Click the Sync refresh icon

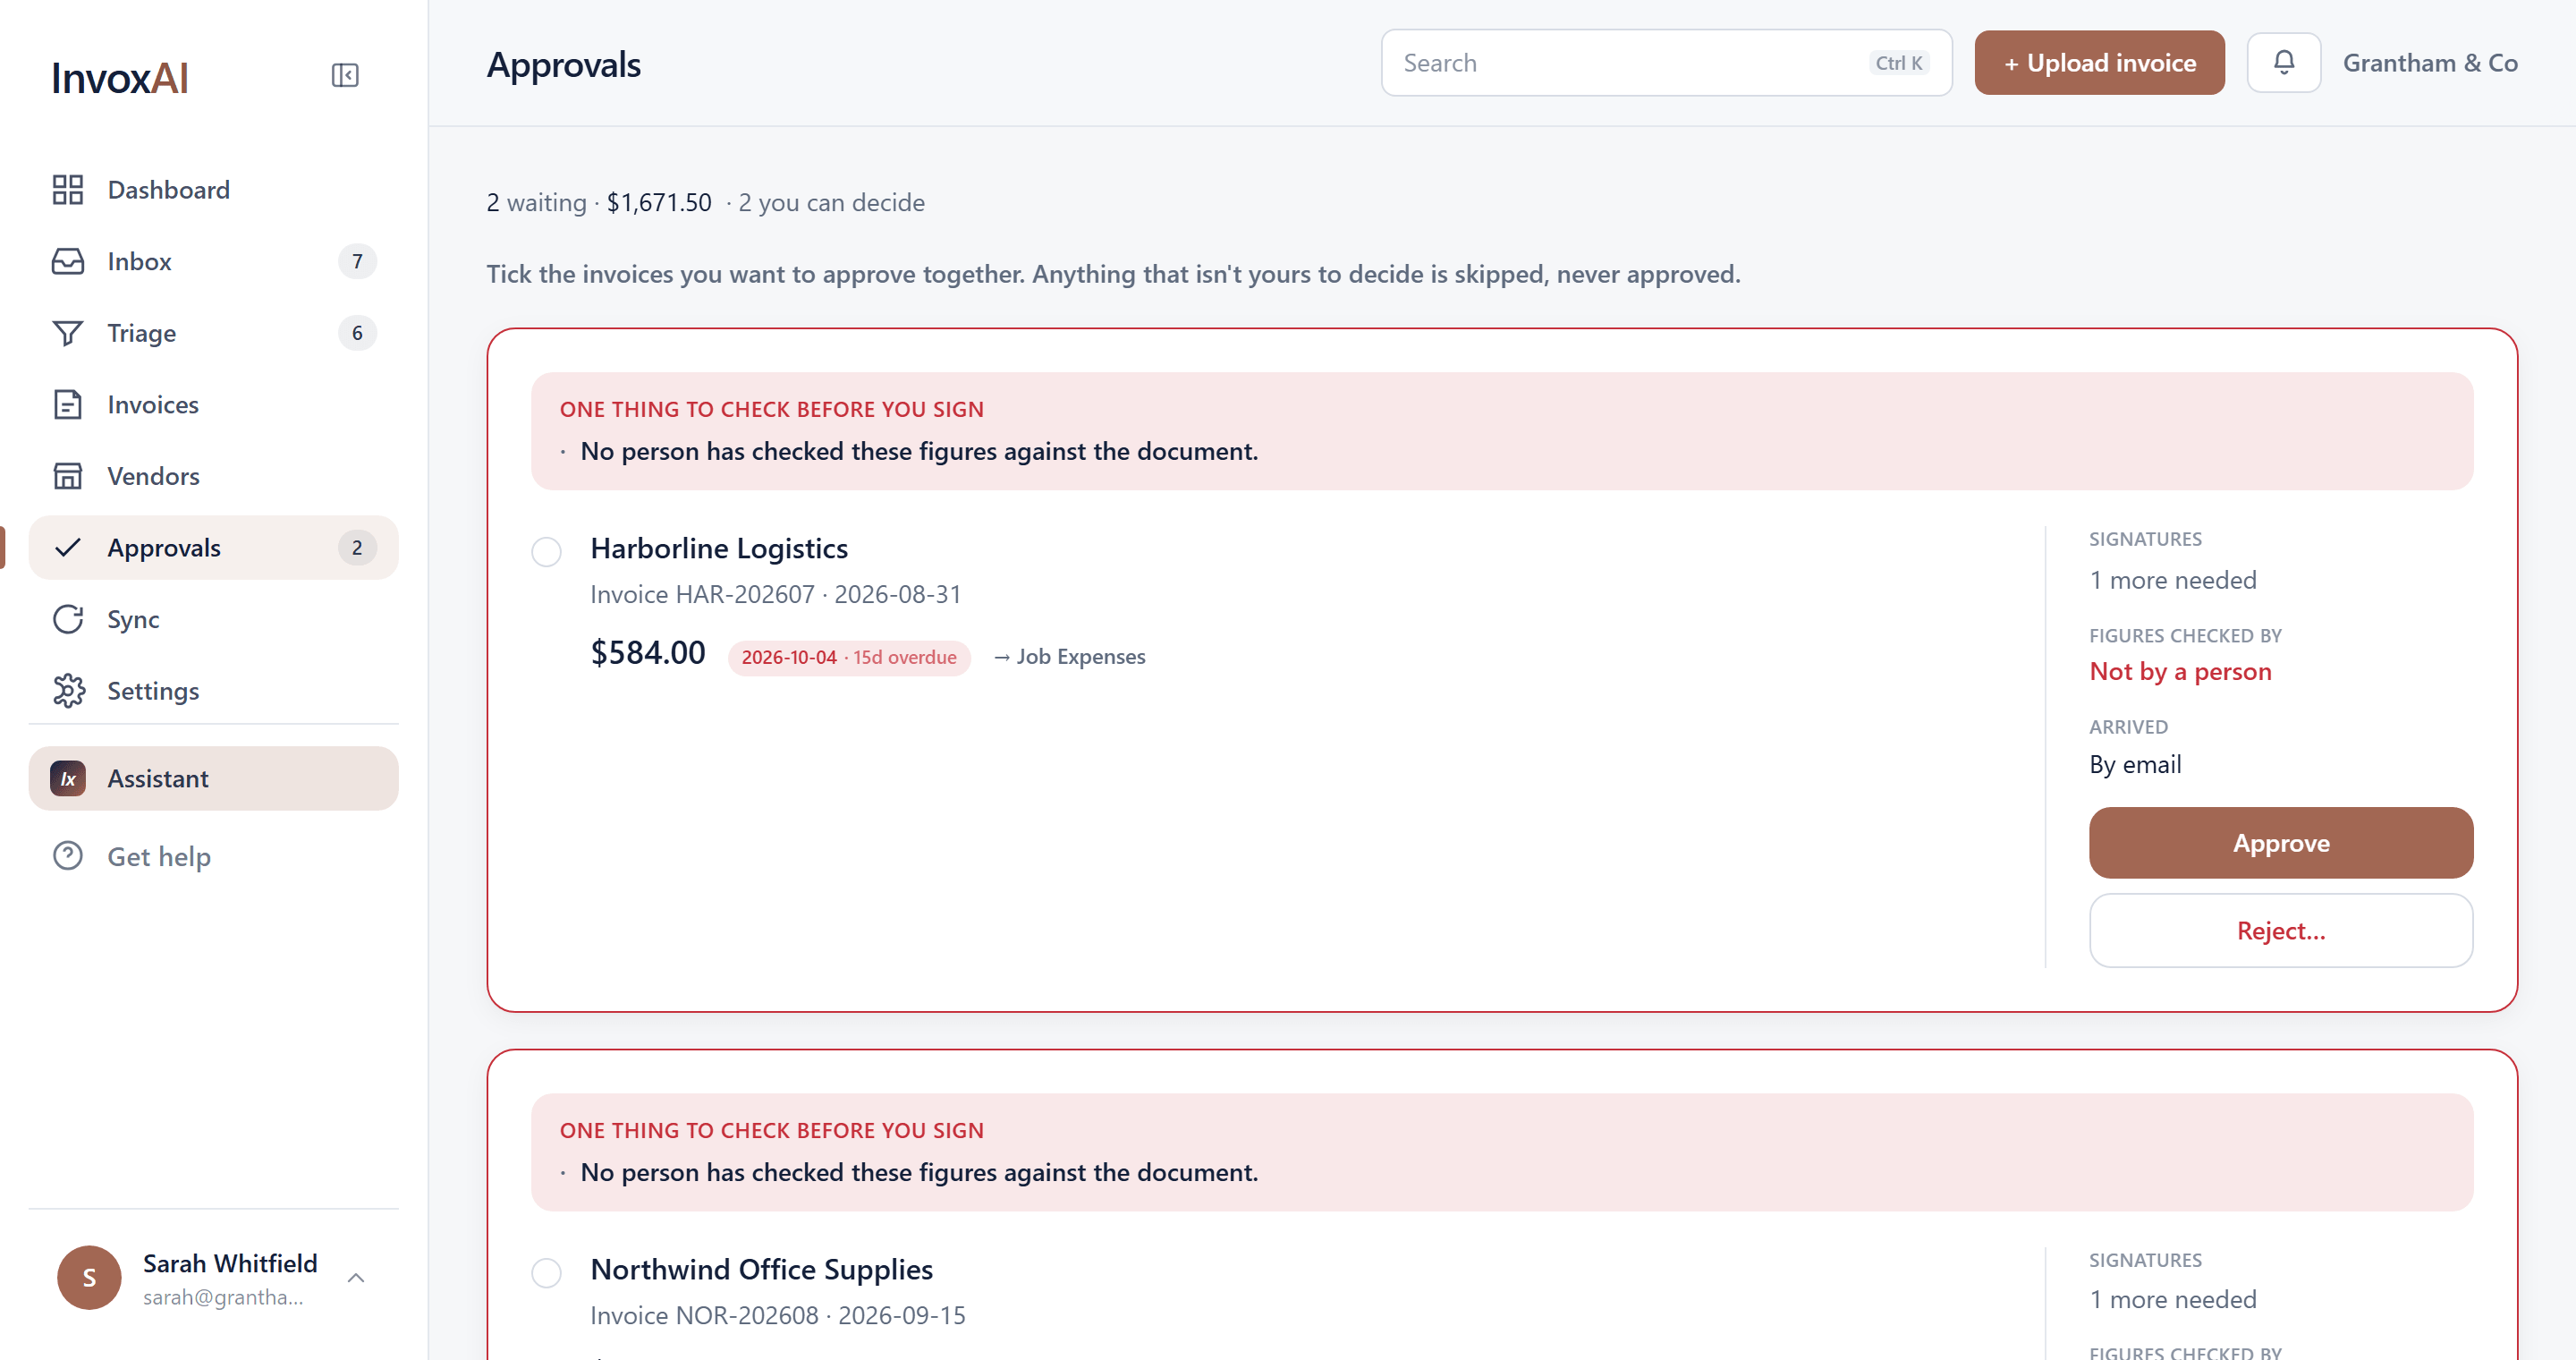(x=68, y=620)
